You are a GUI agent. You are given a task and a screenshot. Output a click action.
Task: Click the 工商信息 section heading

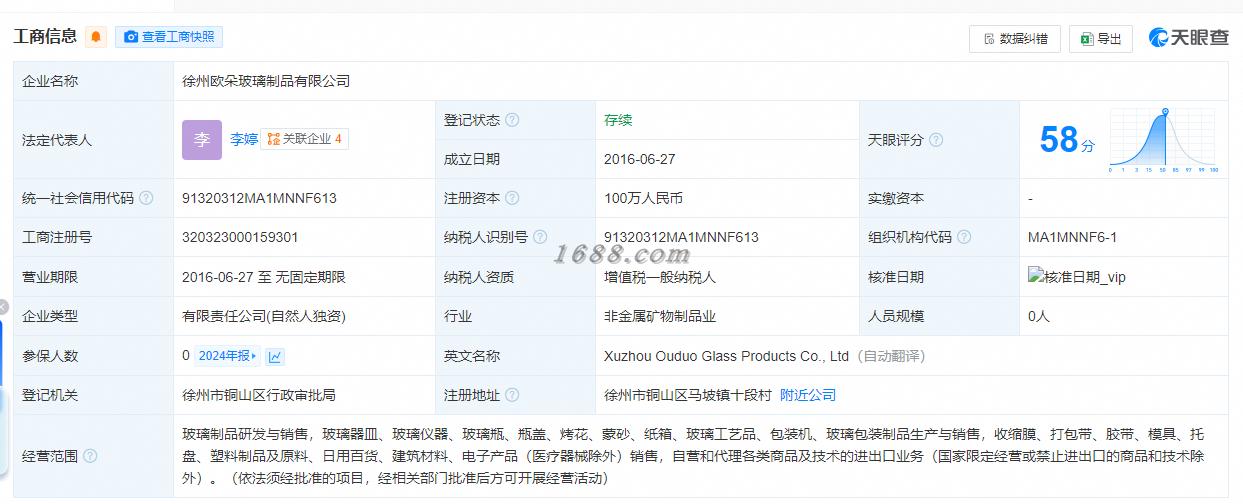coord(45,37)
